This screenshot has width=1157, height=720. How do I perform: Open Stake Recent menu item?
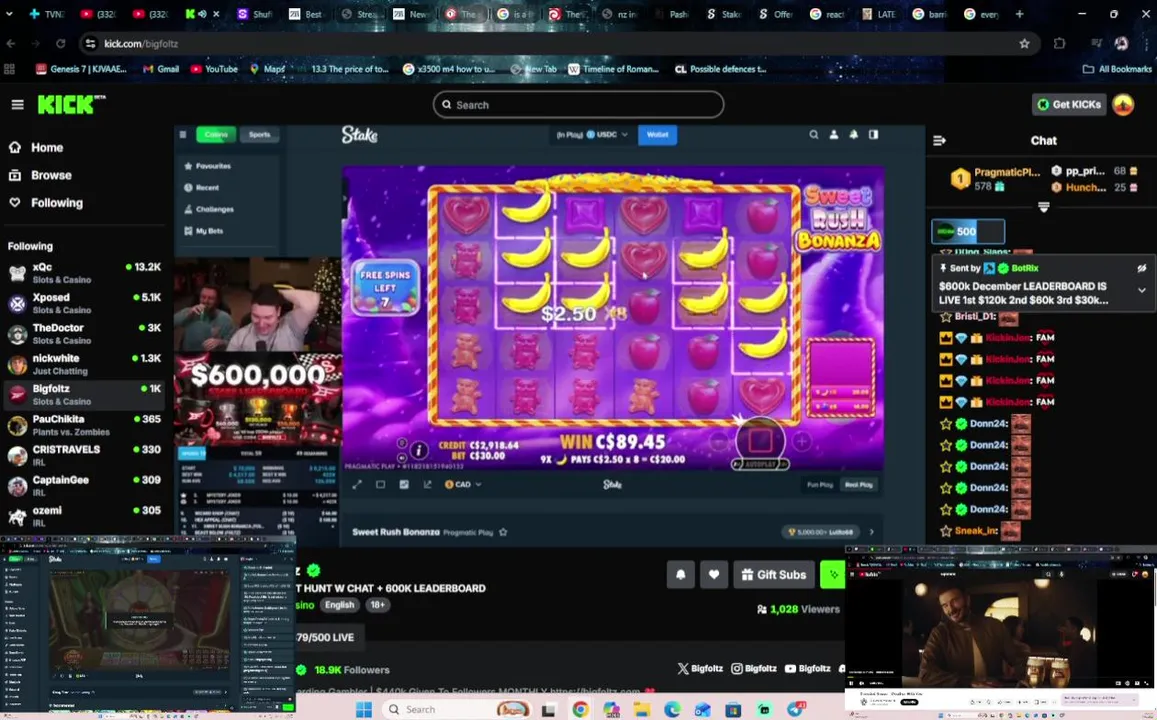pyautogui.click(x=202, y=188)
